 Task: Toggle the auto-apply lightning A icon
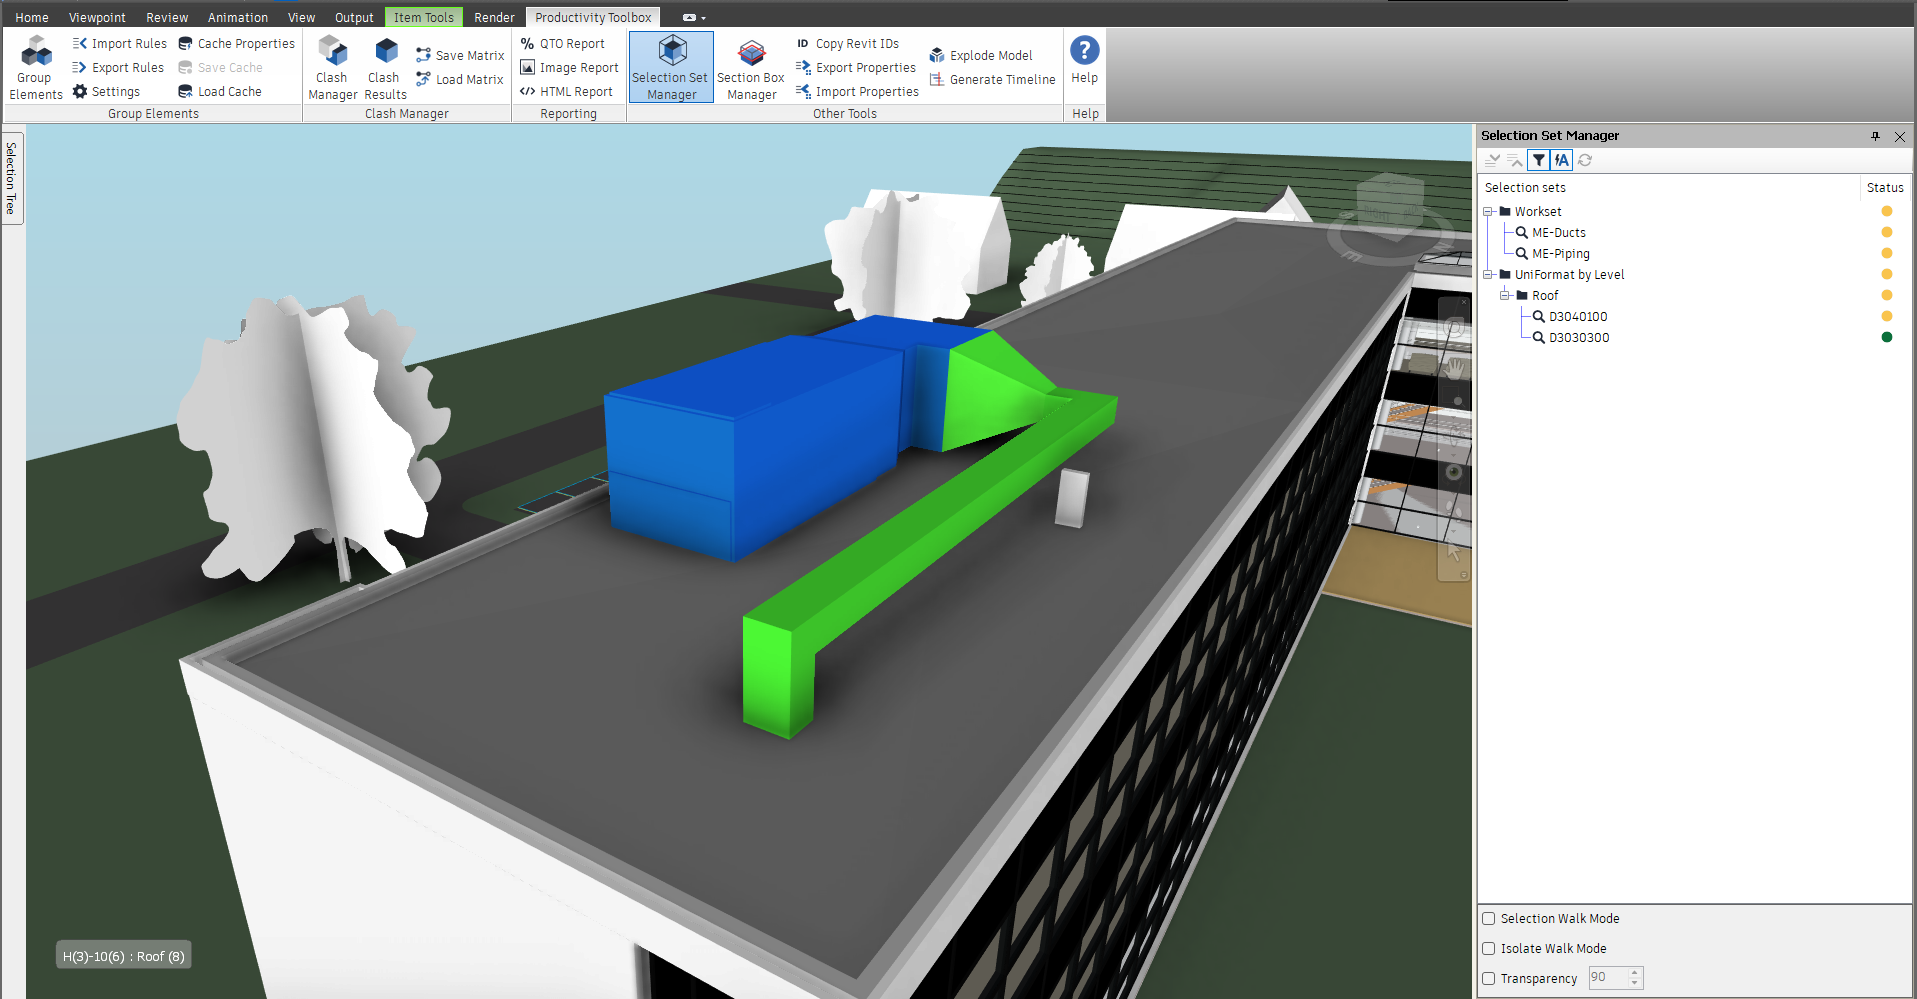point(1562,160)
